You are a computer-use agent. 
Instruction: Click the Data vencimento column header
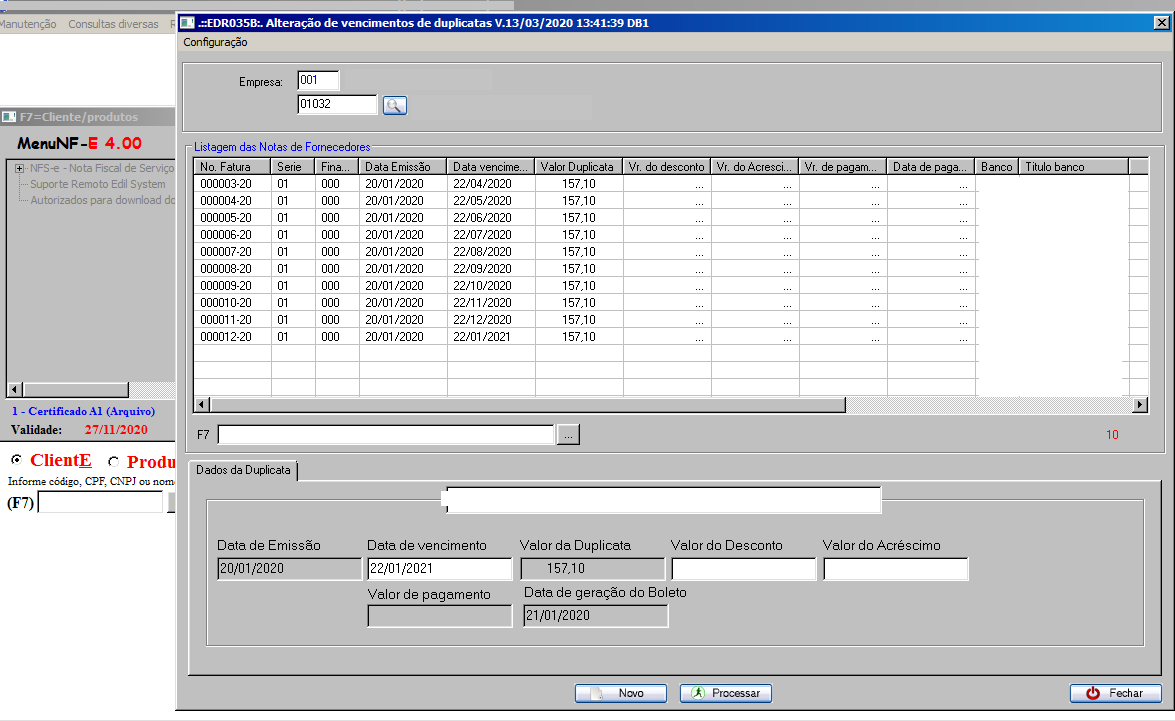[x=490, y=167]
